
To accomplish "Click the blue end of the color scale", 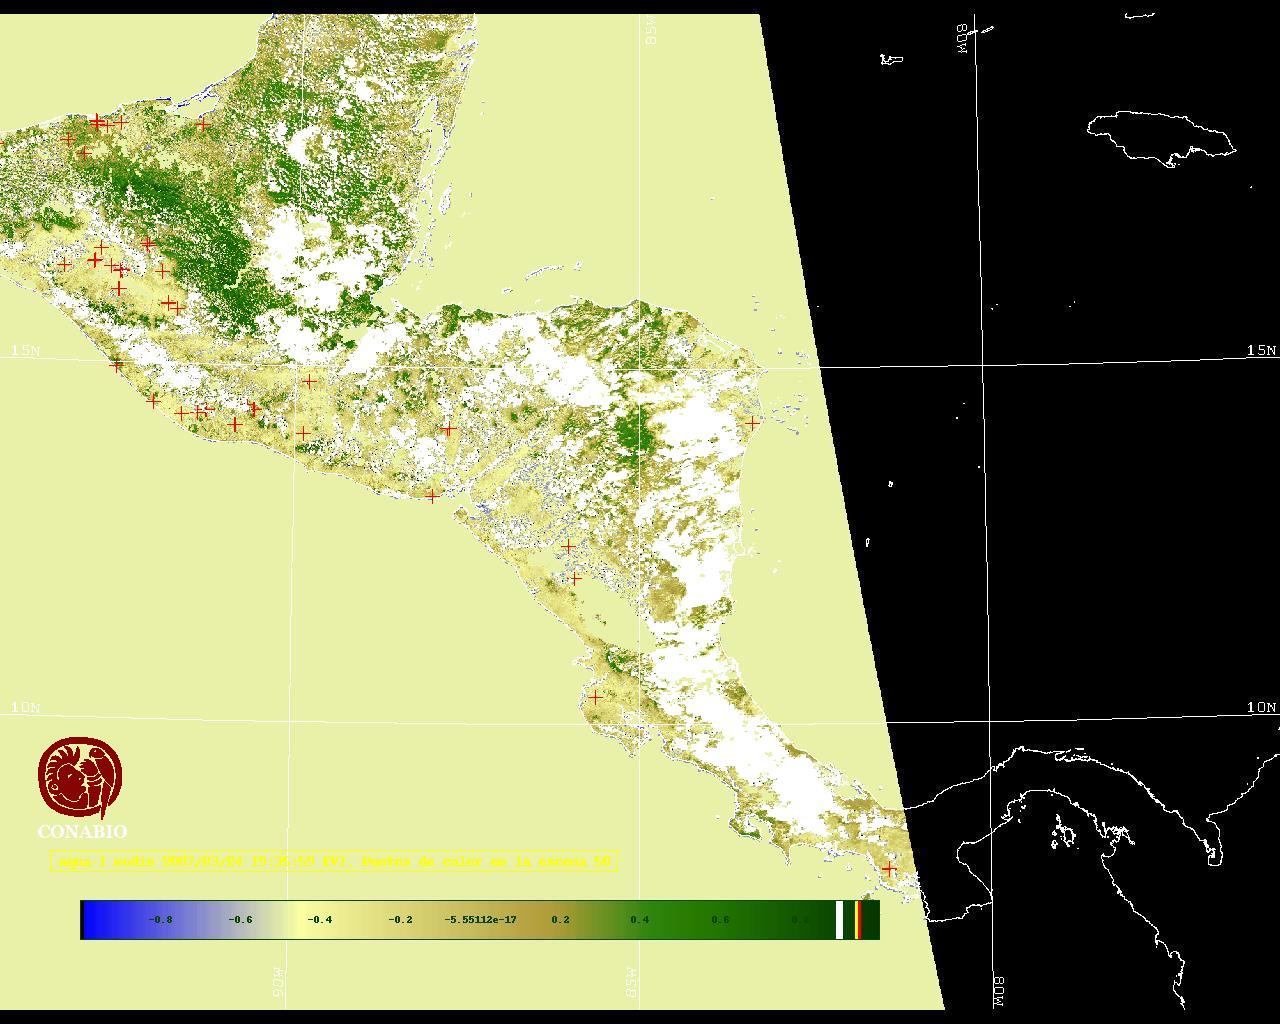I will click(x=96, y=920).
